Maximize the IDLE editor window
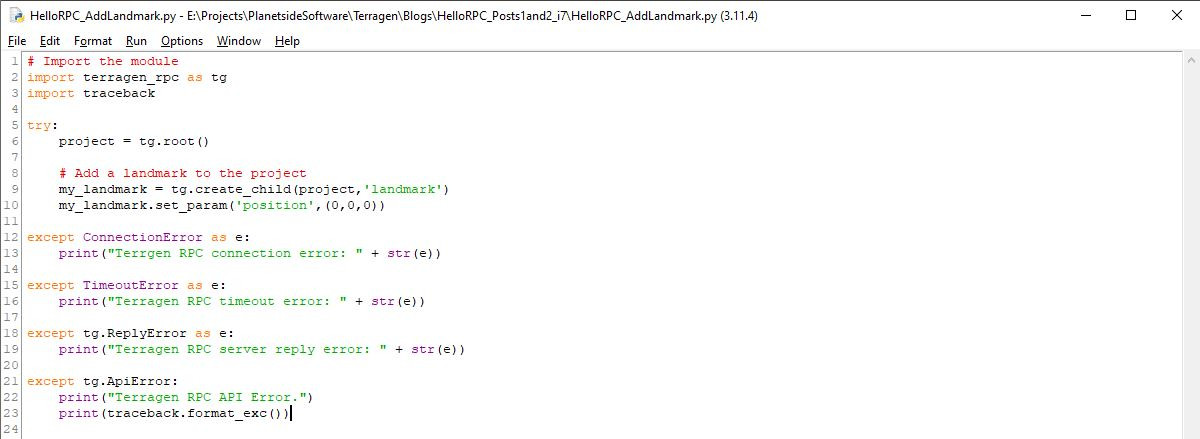 point(1130,15)
